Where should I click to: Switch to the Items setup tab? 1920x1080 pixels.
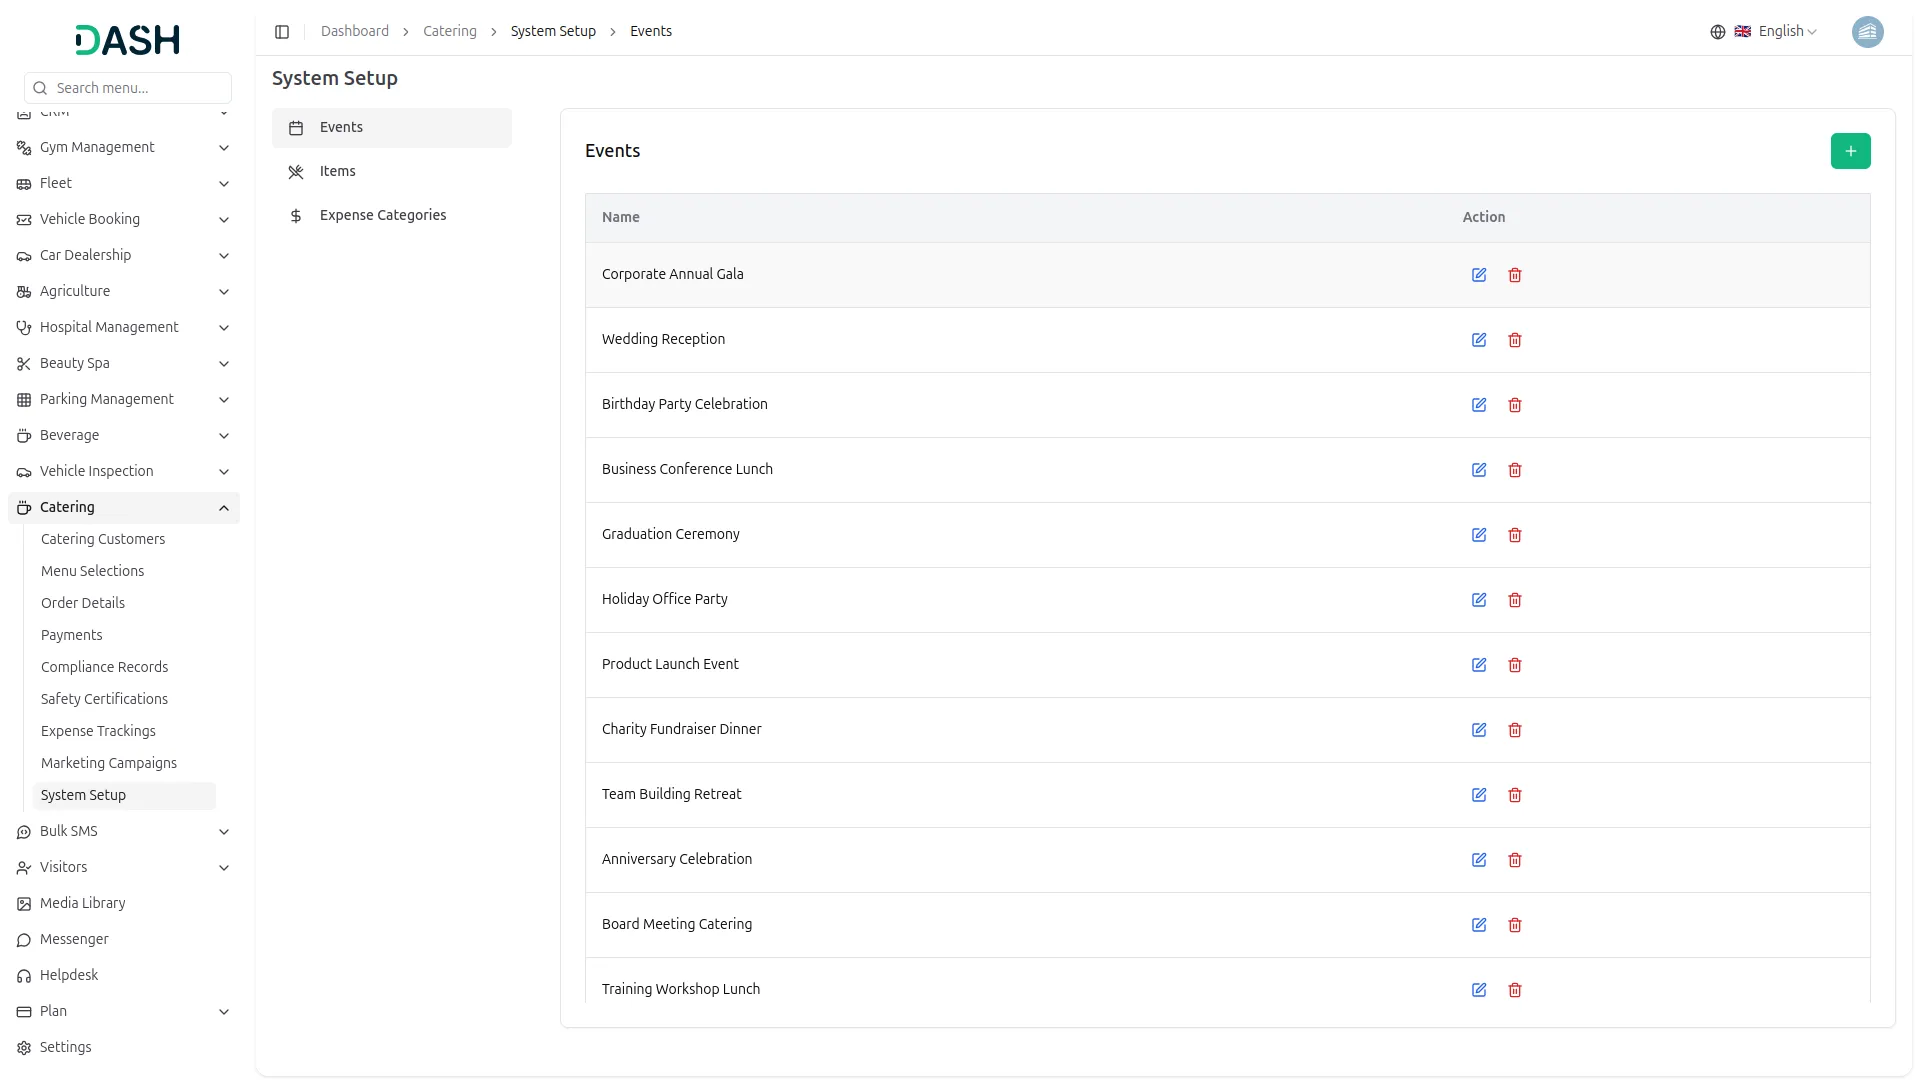[x=338, y=171]
